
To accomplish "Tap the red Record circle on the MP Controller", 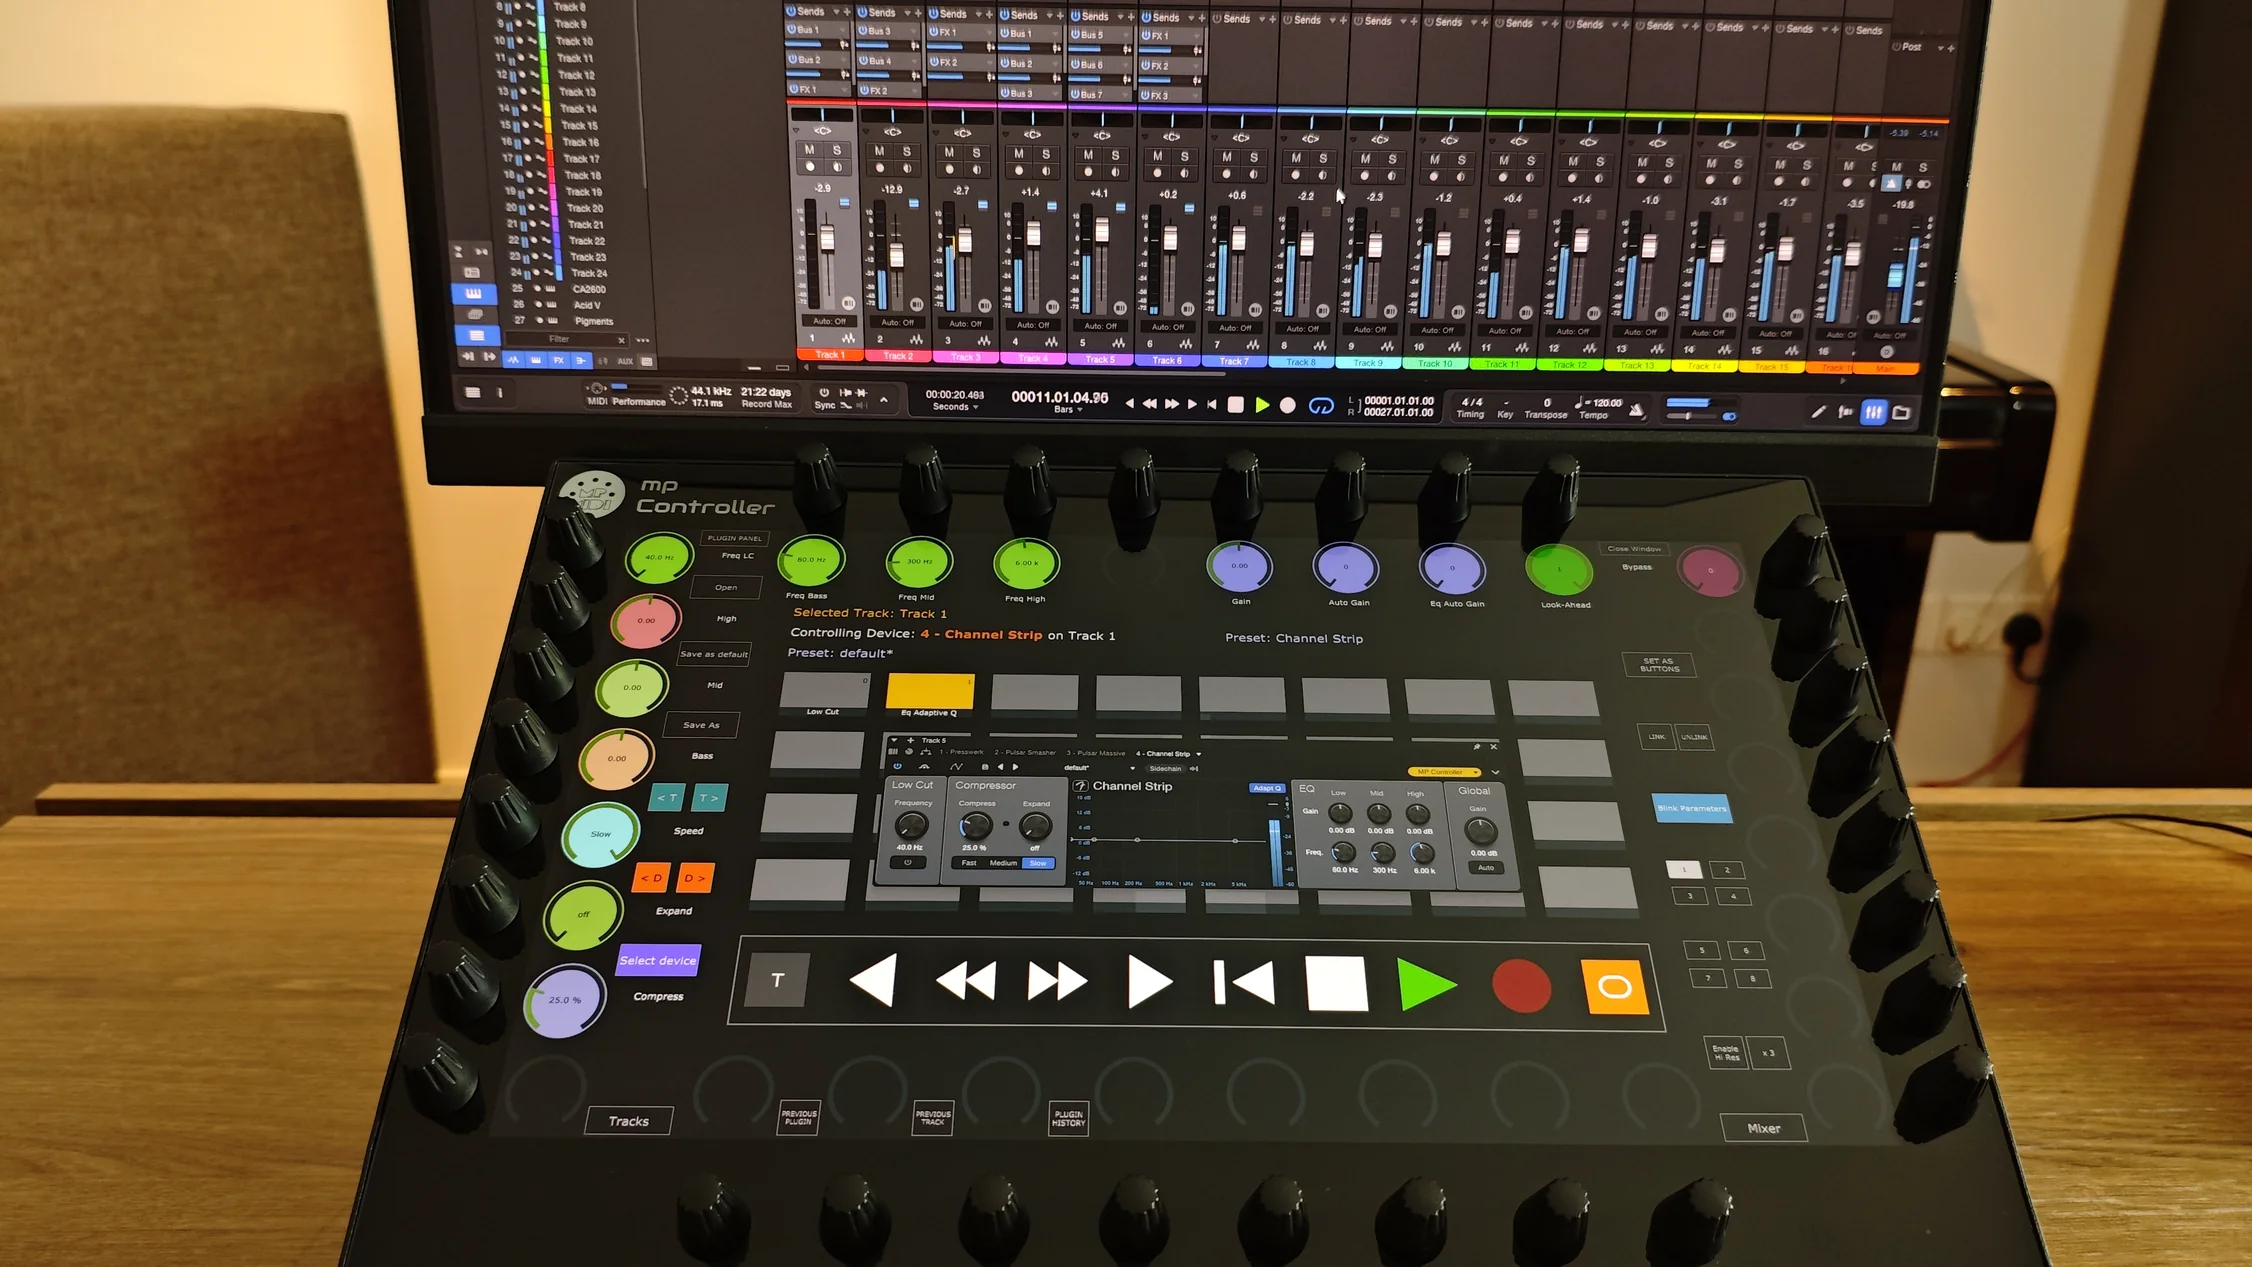I will click(1521, 986).
